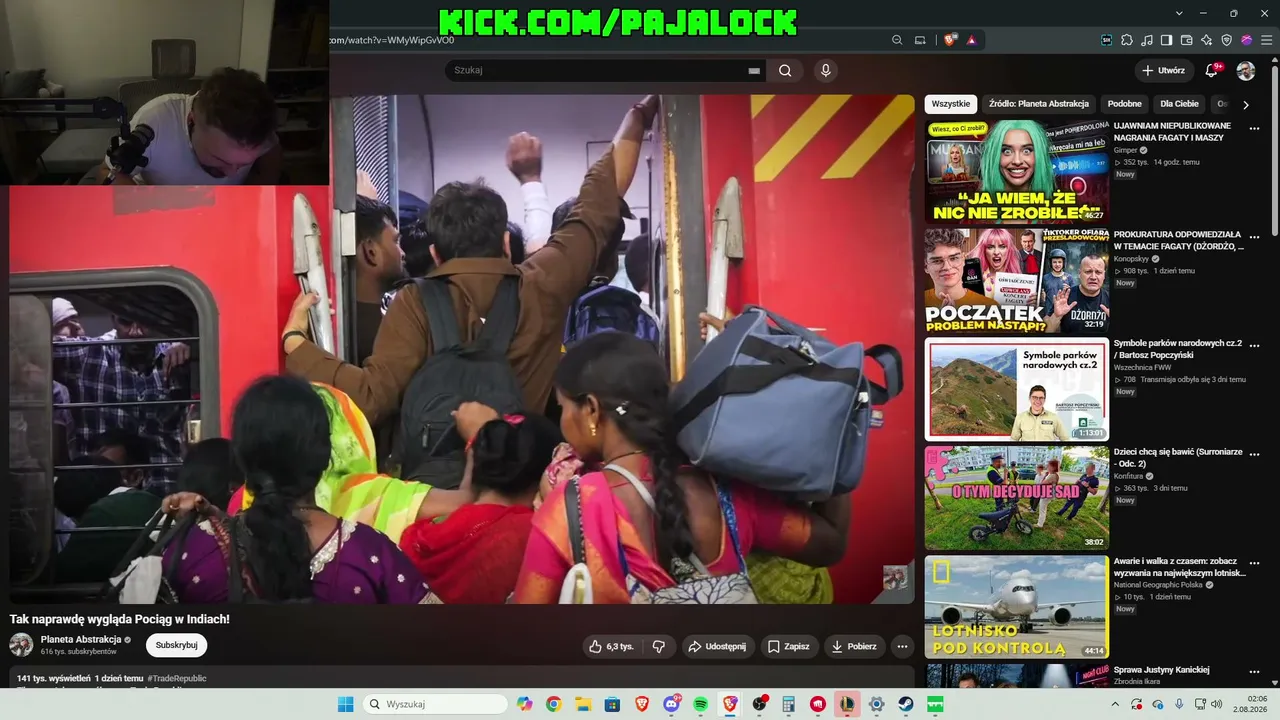Open the browser Extensions puzzle icon
The width and height of the screenshot is (1280, 720).
click(x=1127, y=40)
